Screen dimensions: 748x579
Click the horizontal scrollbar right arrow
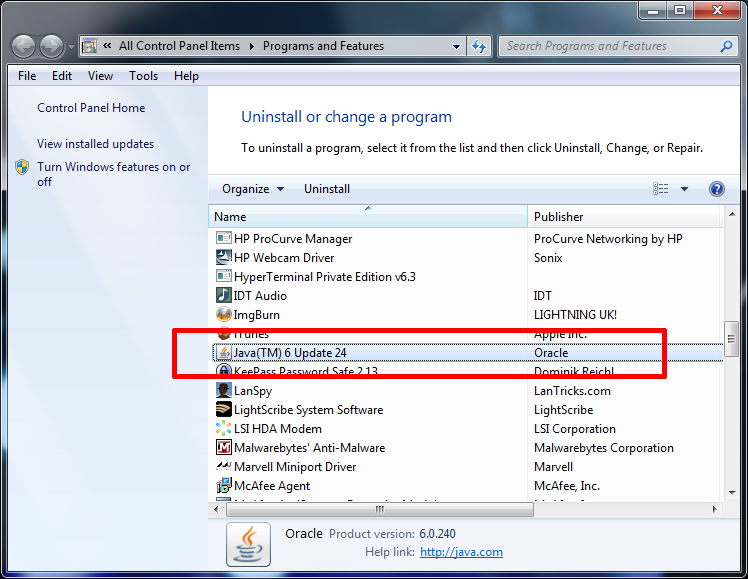point(714,509)
